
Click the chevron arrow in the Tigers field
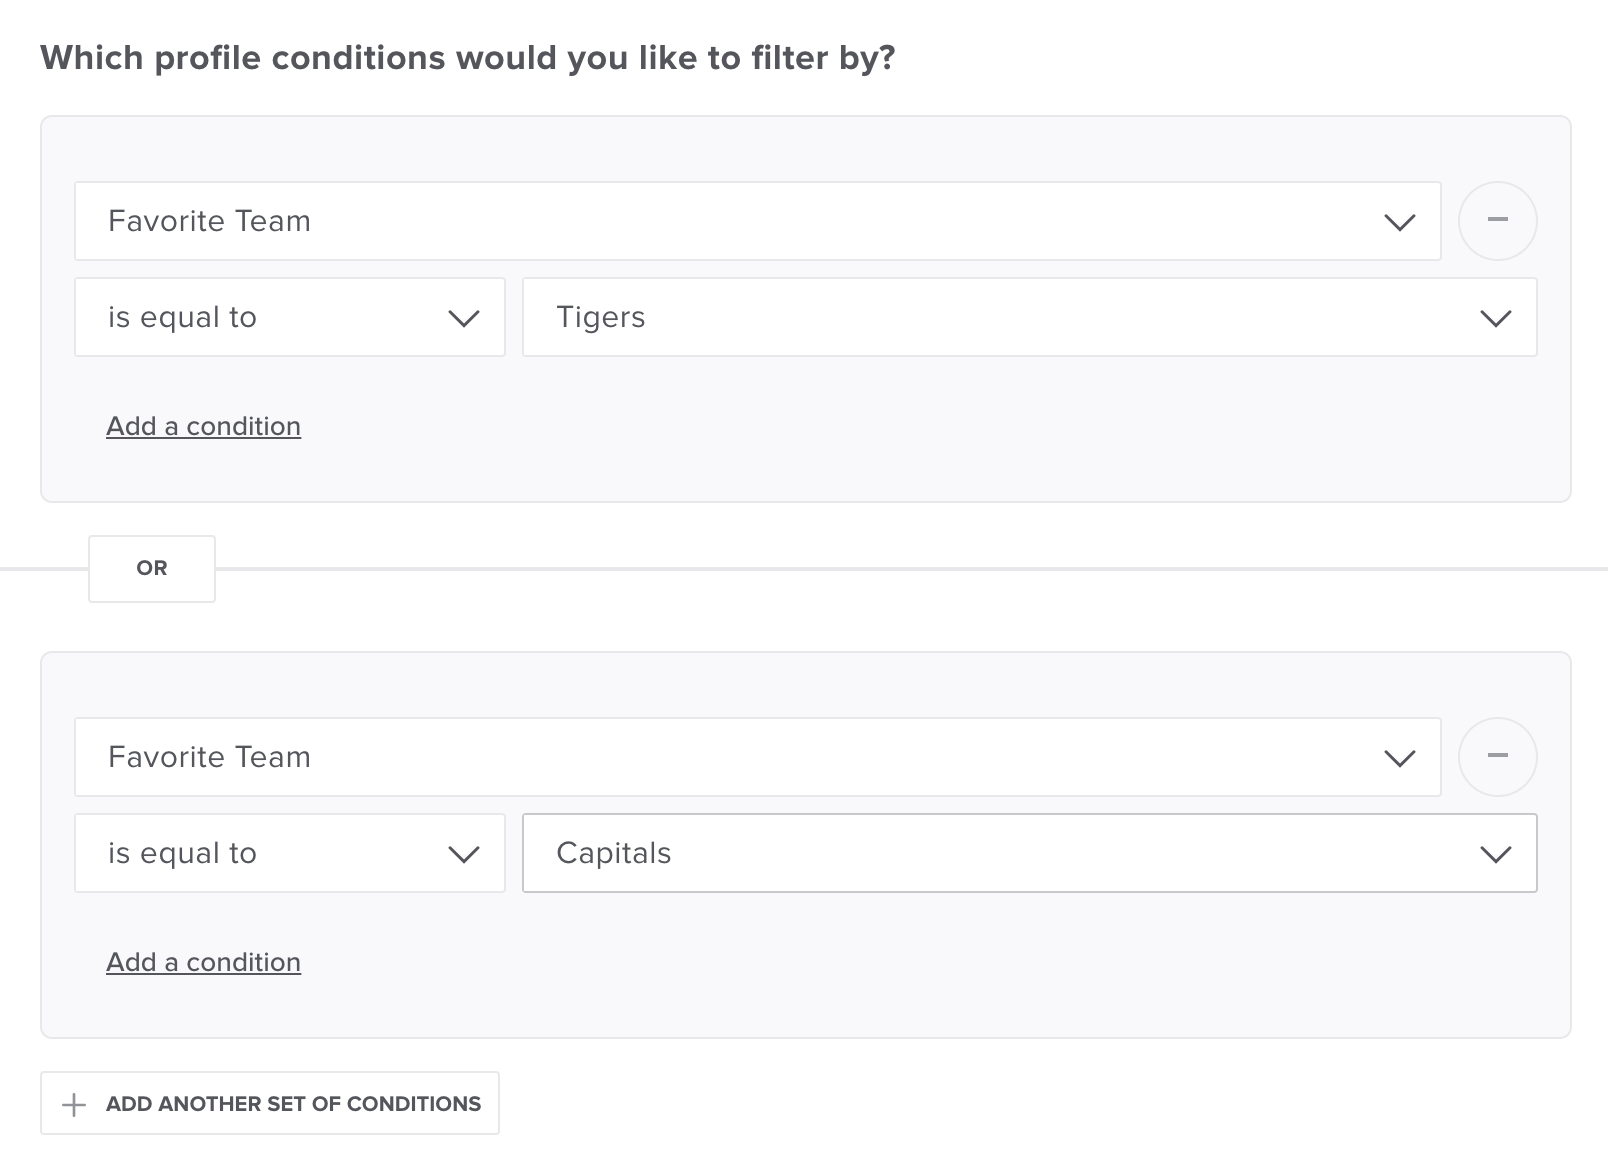point(1495,318)
